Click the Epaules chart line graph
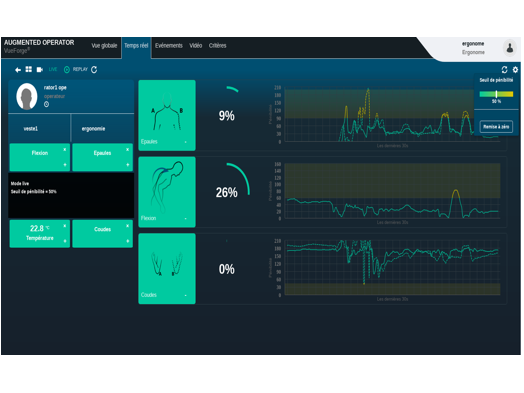The width and height of the screenshot is (524, 393). click(x=392, y=114)
